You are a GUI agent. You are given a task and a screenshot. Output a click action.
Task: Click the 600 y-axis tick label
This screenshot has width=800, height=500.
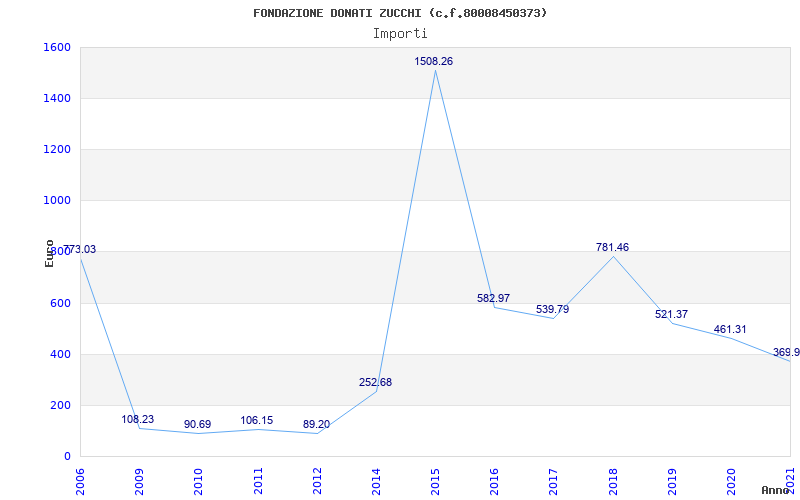coord(59,303)
